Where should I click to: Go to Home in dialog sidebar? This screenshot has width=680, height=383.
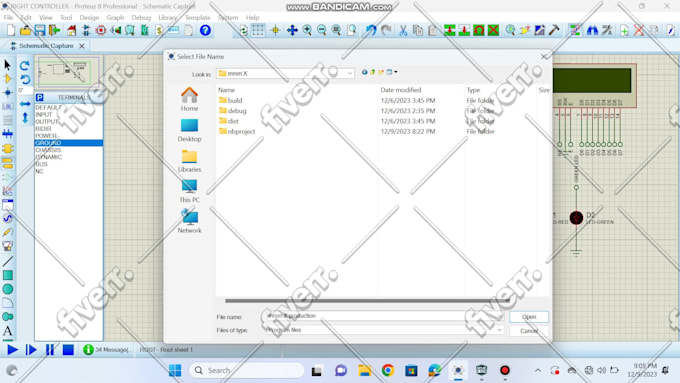point(190,99)
